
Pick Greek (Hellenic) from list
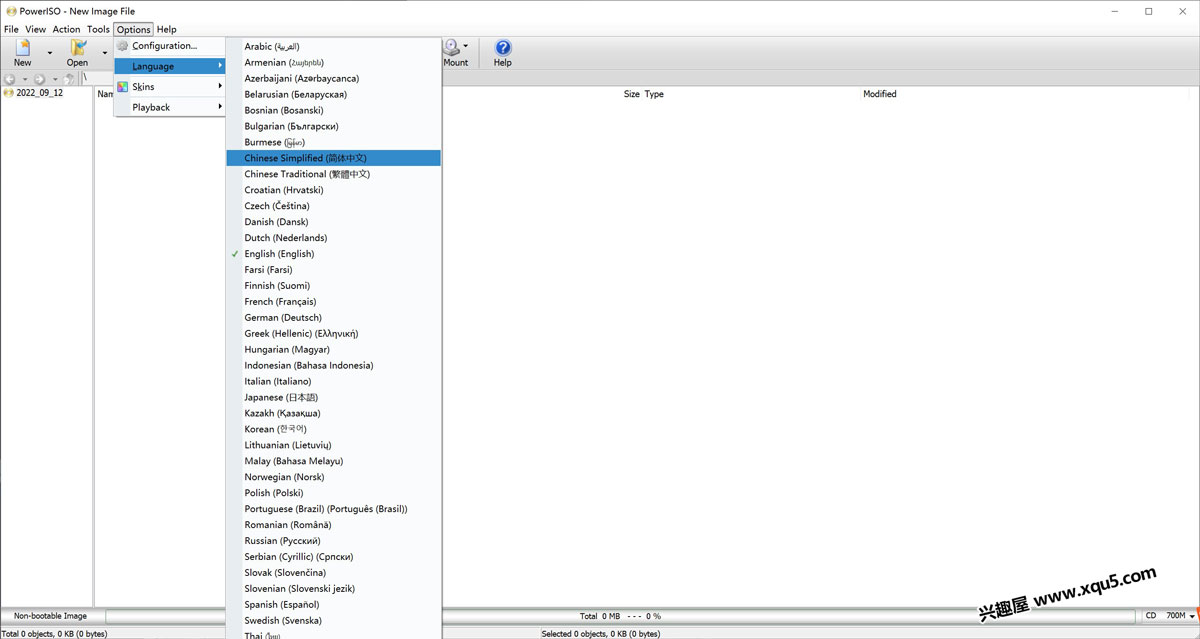click(x=334, y=334)
